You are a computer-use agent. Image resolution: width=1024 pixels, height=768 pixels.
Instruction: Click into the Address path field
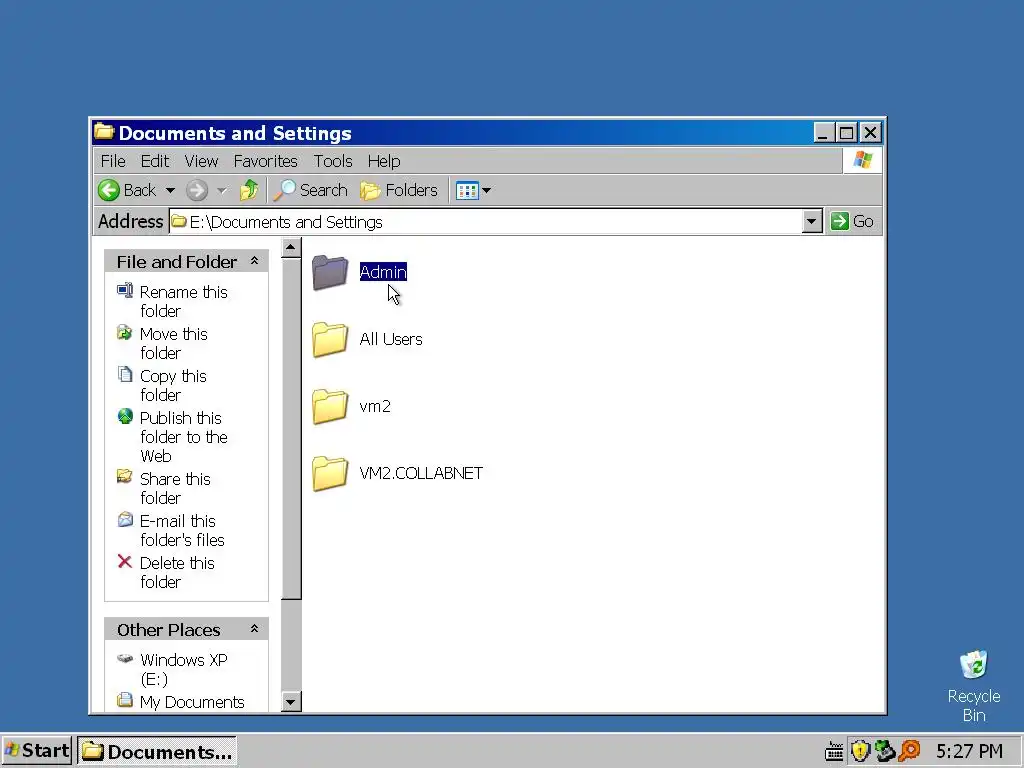tap(485, 221)
